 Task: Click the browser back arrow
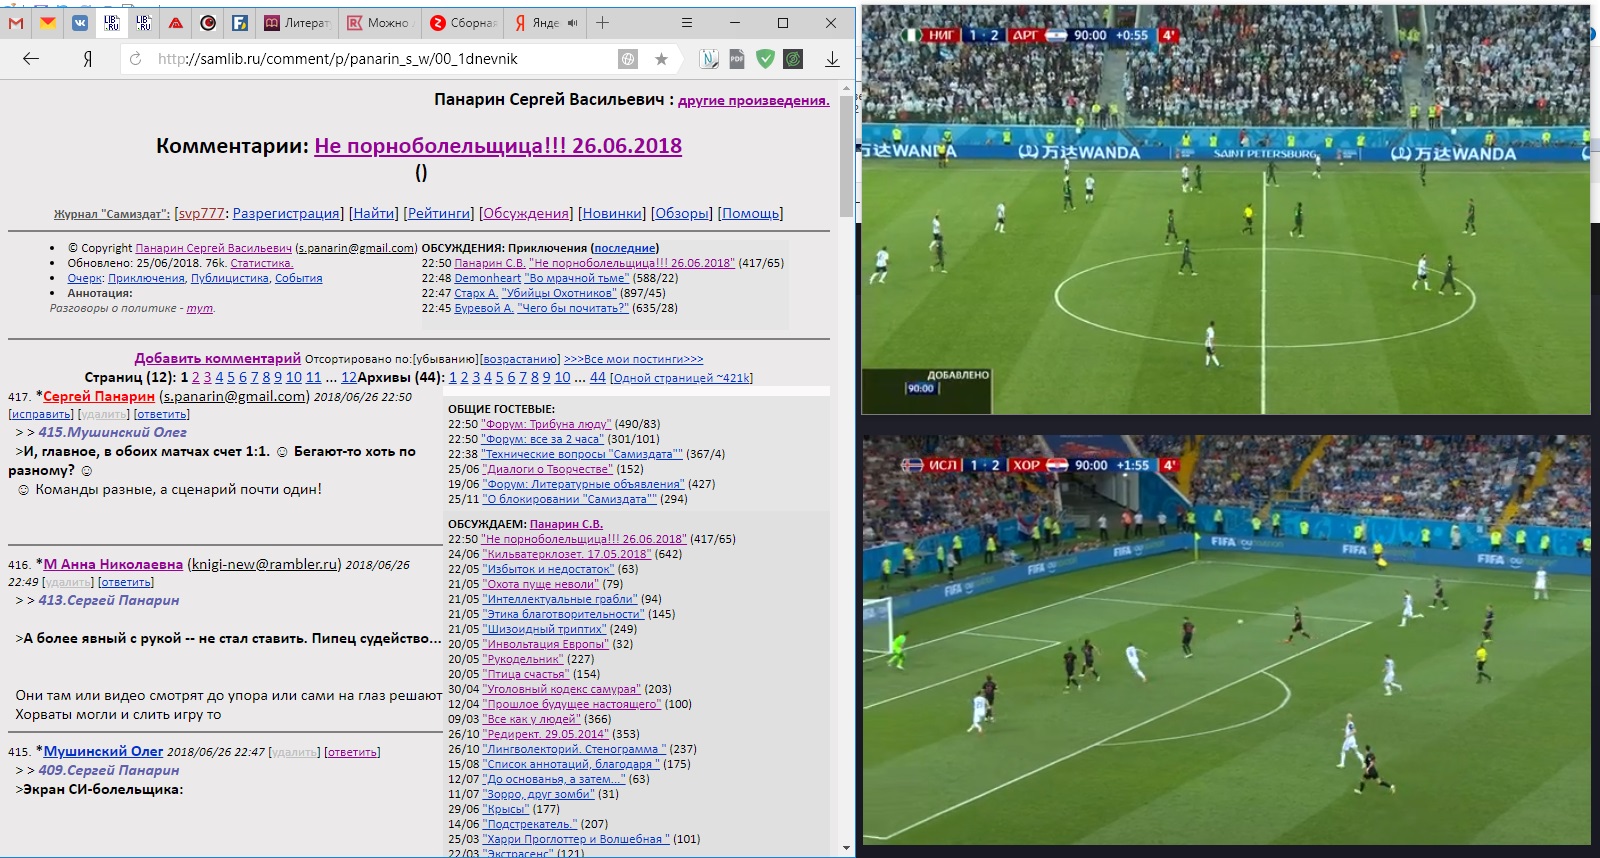click(x=31, y=59)
